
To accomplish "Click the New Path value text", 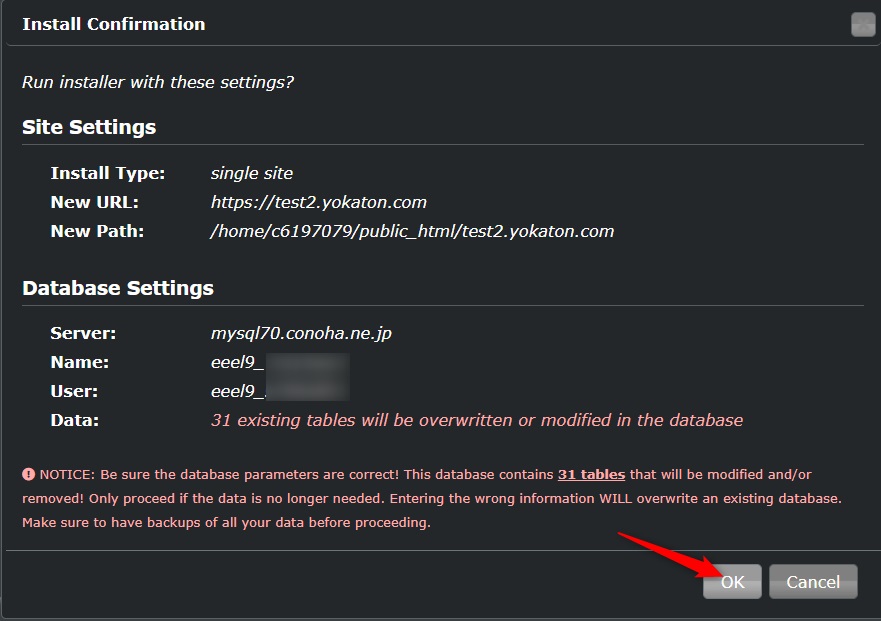I will [412, 231].
